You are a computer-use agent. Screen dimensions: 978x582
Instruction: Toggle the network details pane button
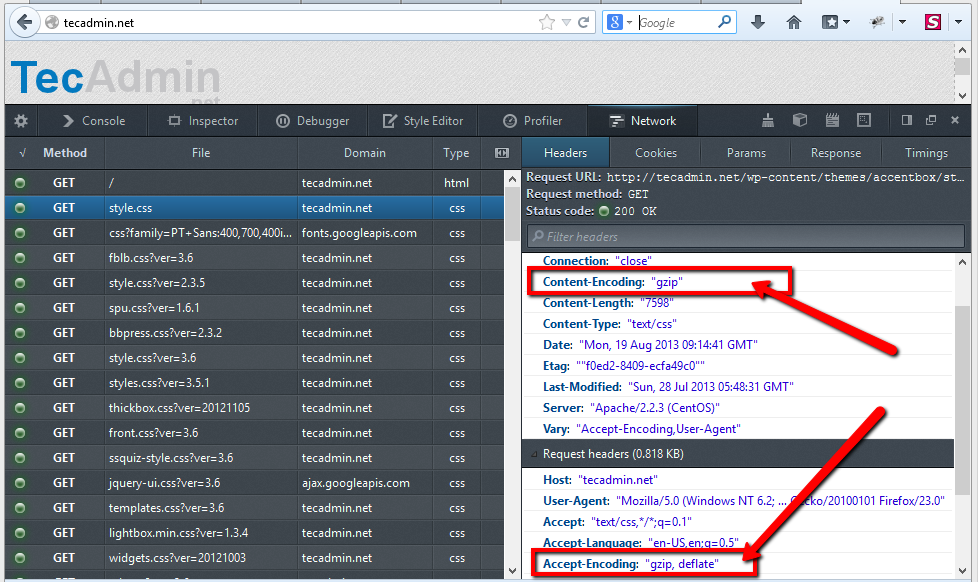502,153
